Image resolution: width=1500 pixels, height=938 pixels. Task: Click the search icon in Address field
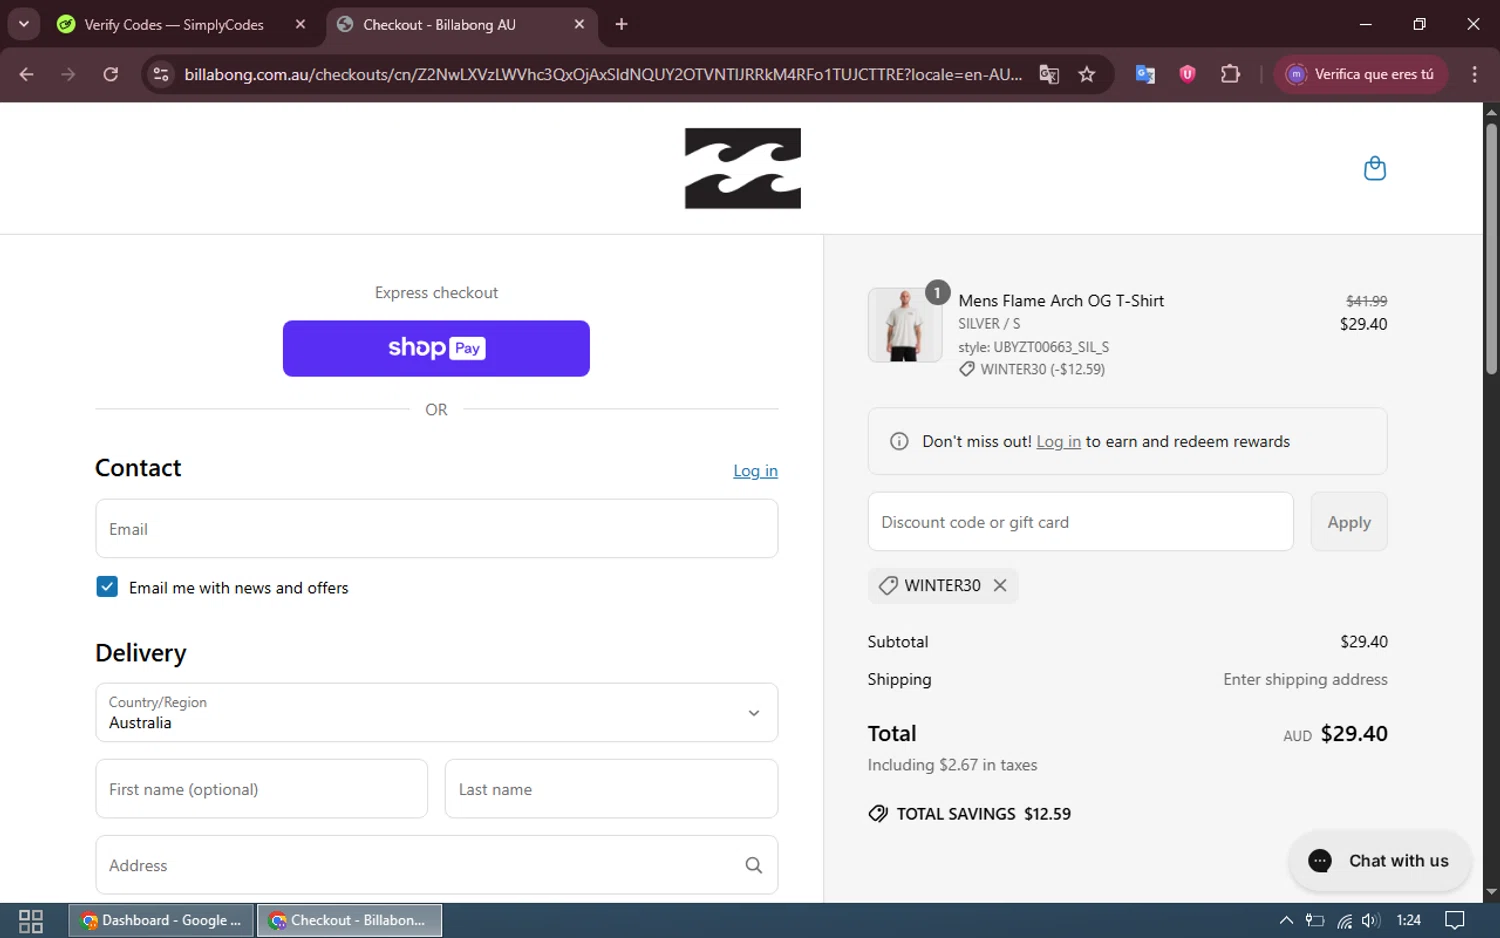754,865
